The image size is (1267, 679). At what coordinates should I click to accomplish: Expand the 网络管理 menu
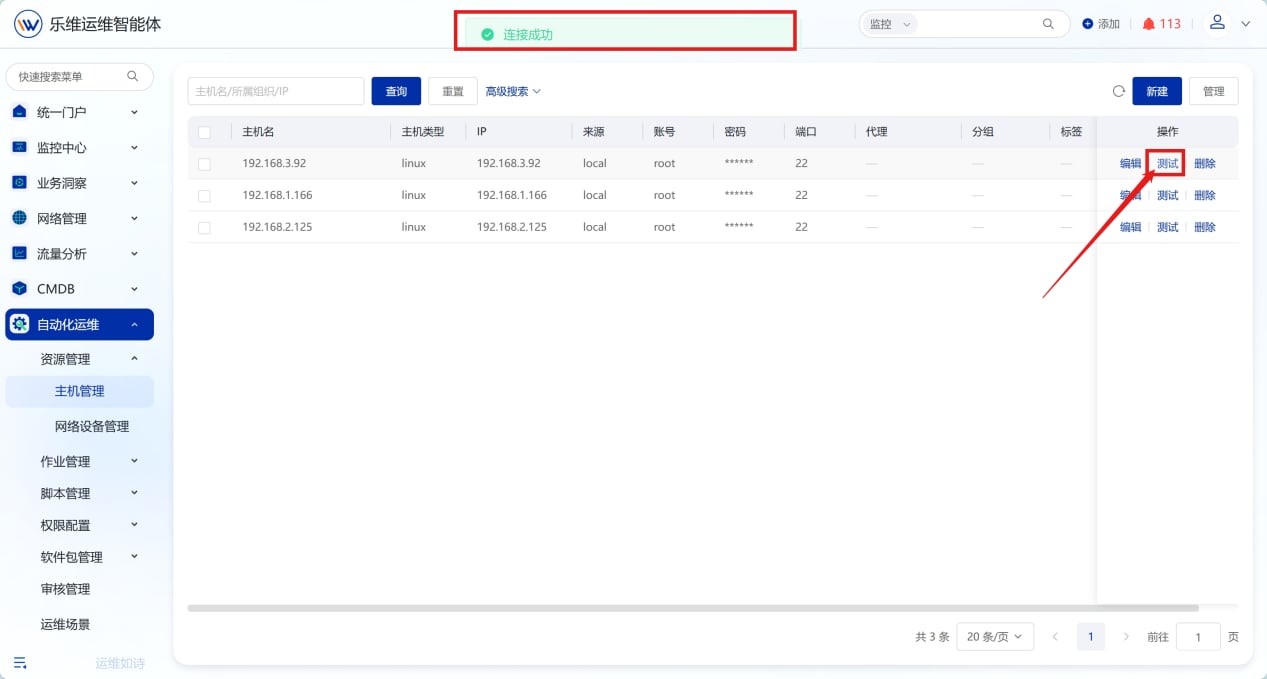135,218
